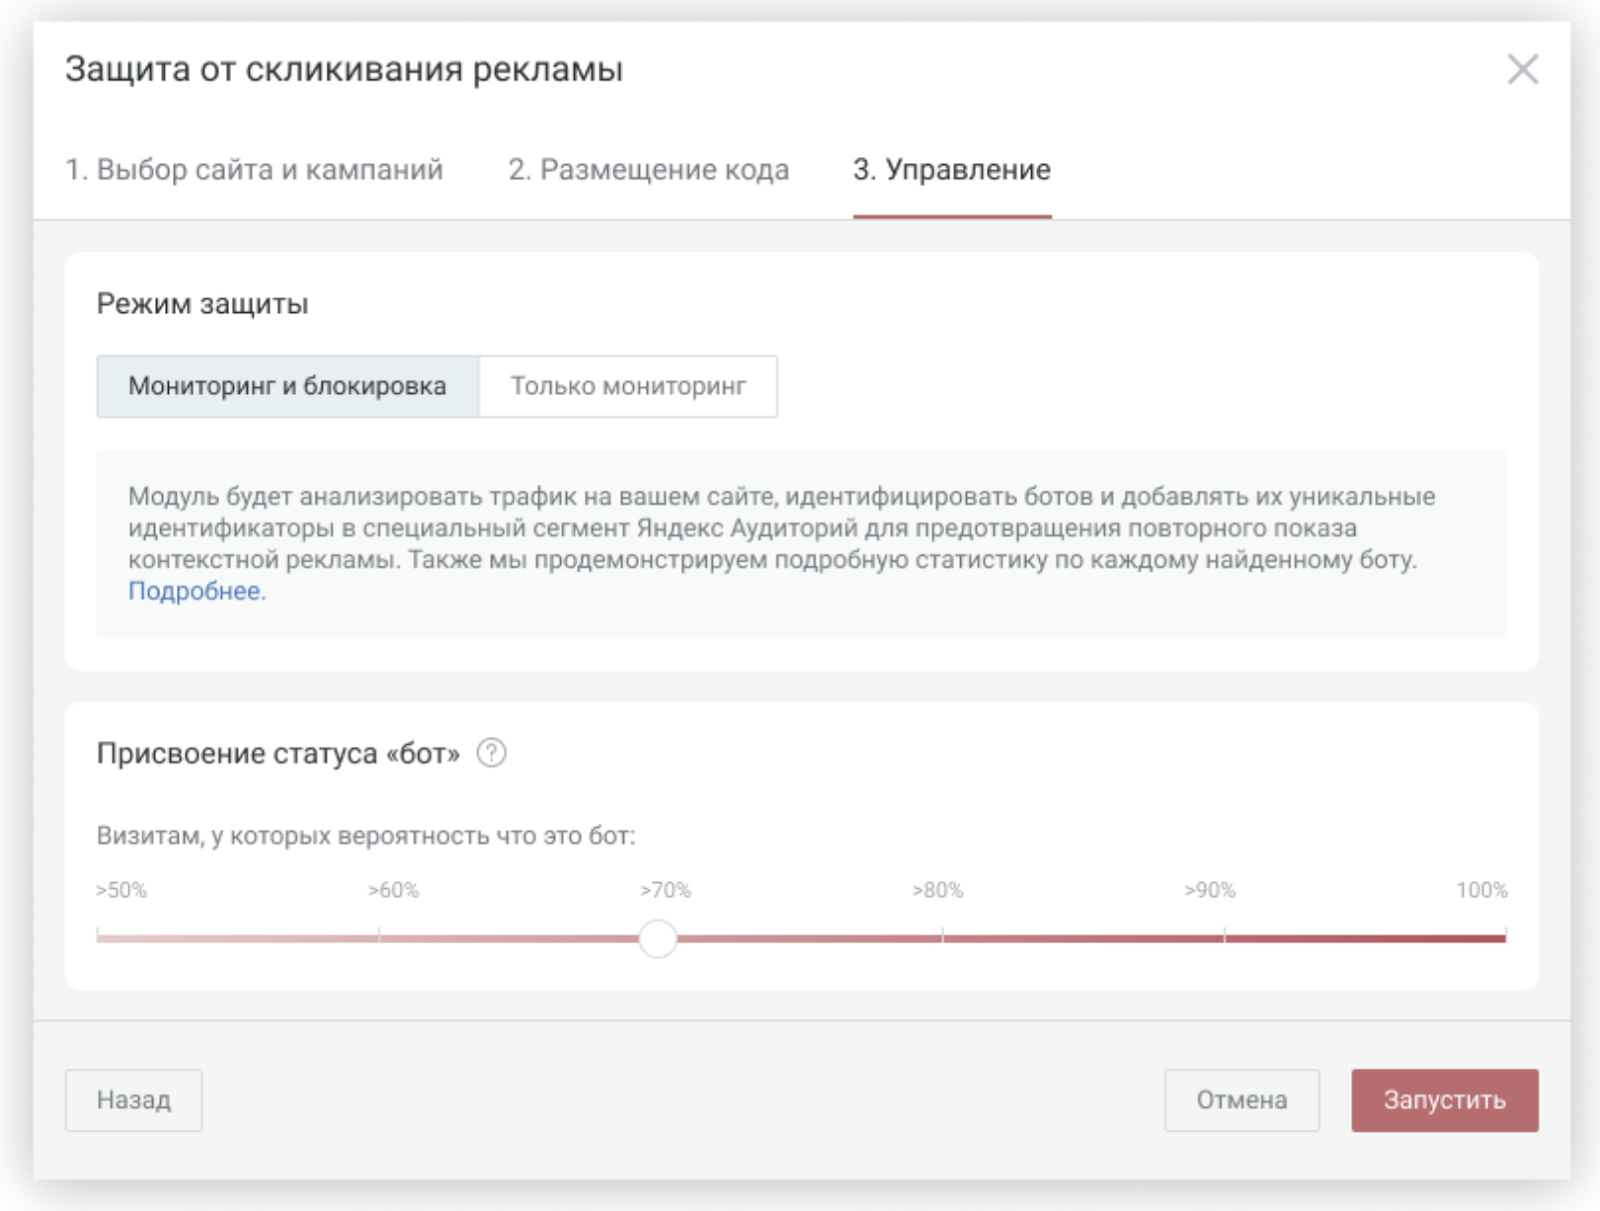Click the 'Присвоение статуса «бот»' heading
1600x1211 pixels.
tap(278, 753)
